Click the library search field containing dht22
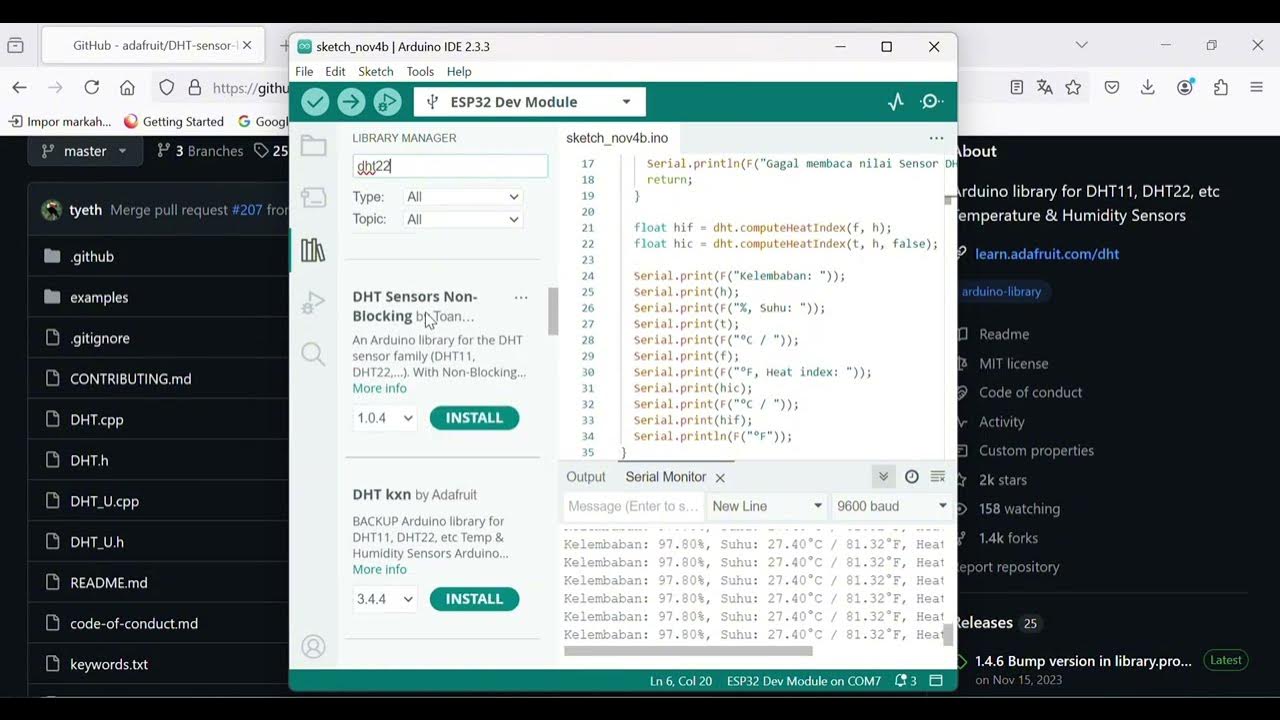Image resolution: width=1280 pixels, height=720 pixels. click(450, 166)
